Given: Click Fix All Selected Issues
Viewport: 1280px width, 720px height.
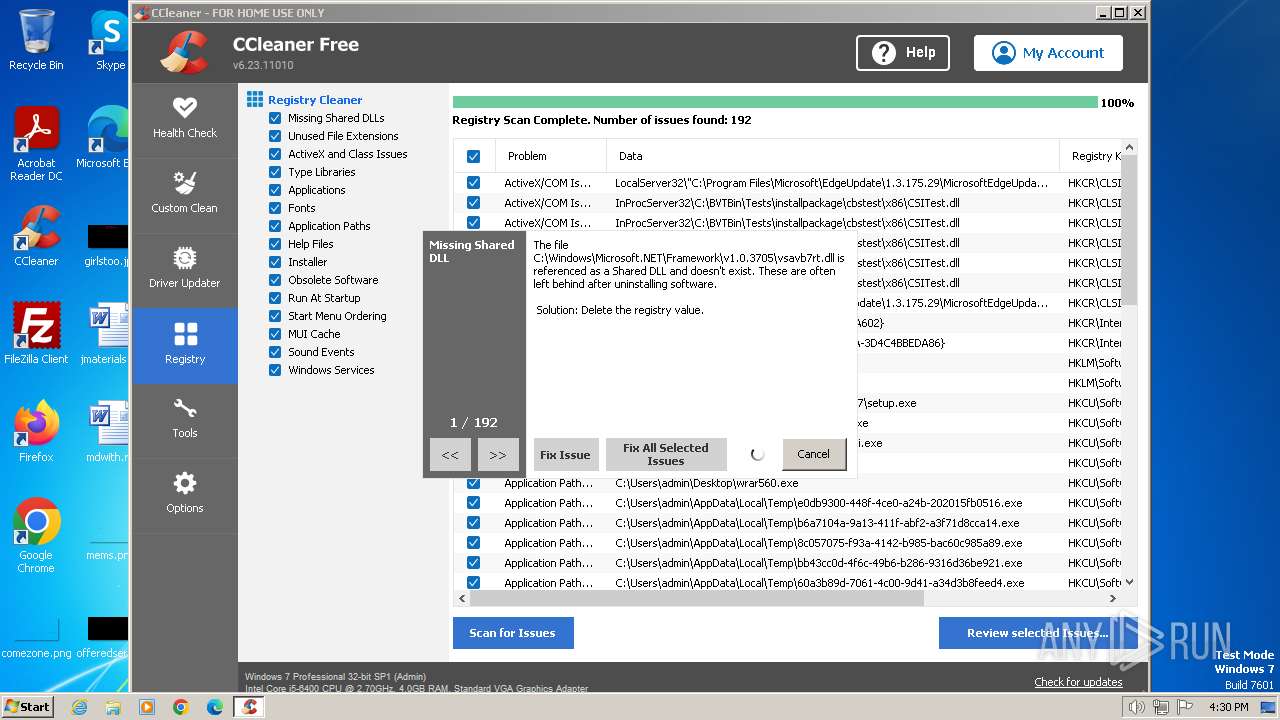Looking at the screenshot, I should click(x=665, y=455).
